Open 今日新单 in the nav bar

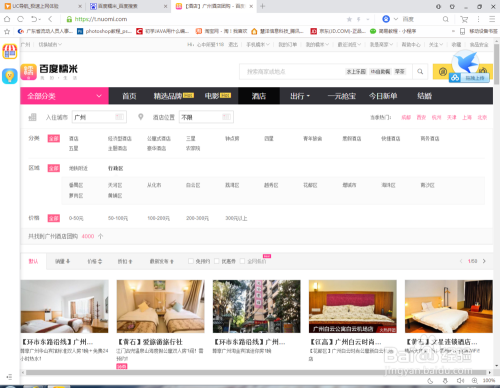coord(383,96)
